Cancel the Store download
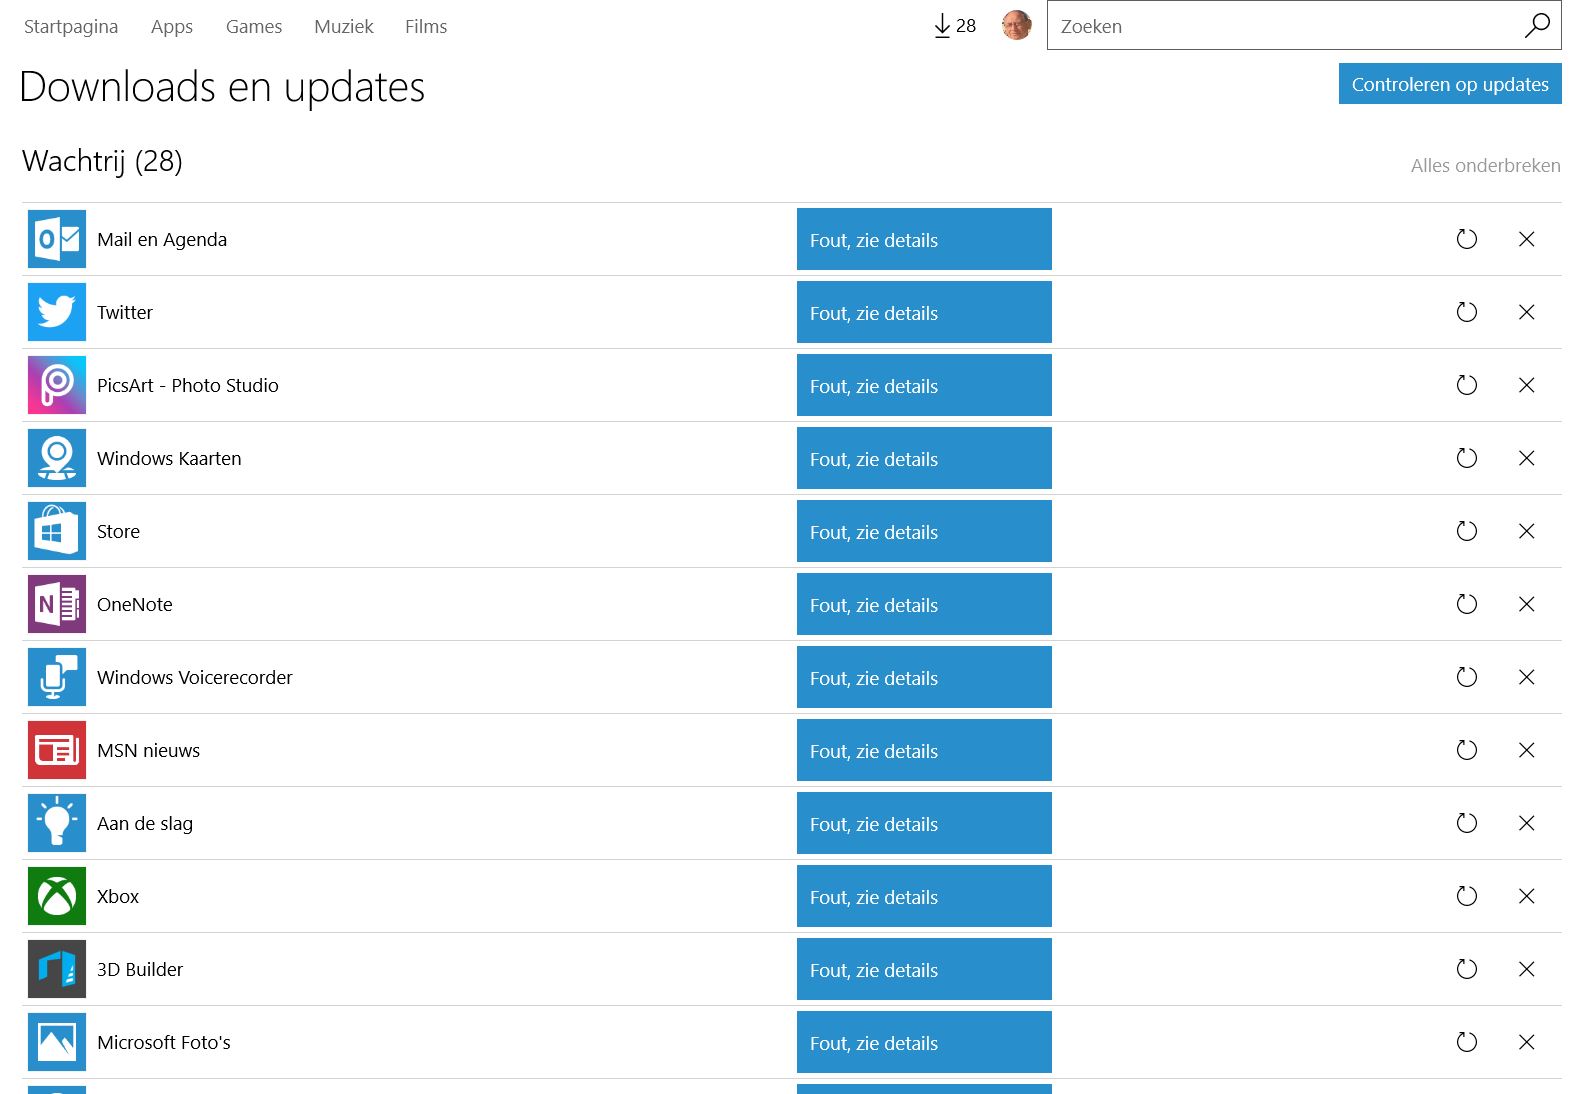This screenshot has width=1571, height=1094. (1527, 531)
